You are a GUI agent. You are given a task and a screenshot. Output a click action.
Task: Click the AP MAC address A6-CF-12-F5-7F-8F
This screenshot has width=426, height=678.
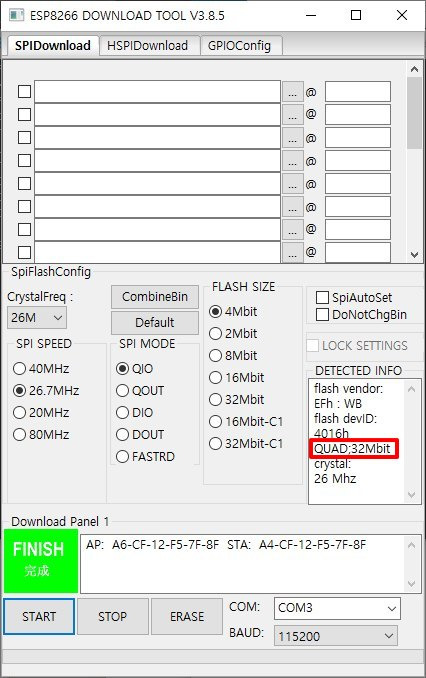165,544
